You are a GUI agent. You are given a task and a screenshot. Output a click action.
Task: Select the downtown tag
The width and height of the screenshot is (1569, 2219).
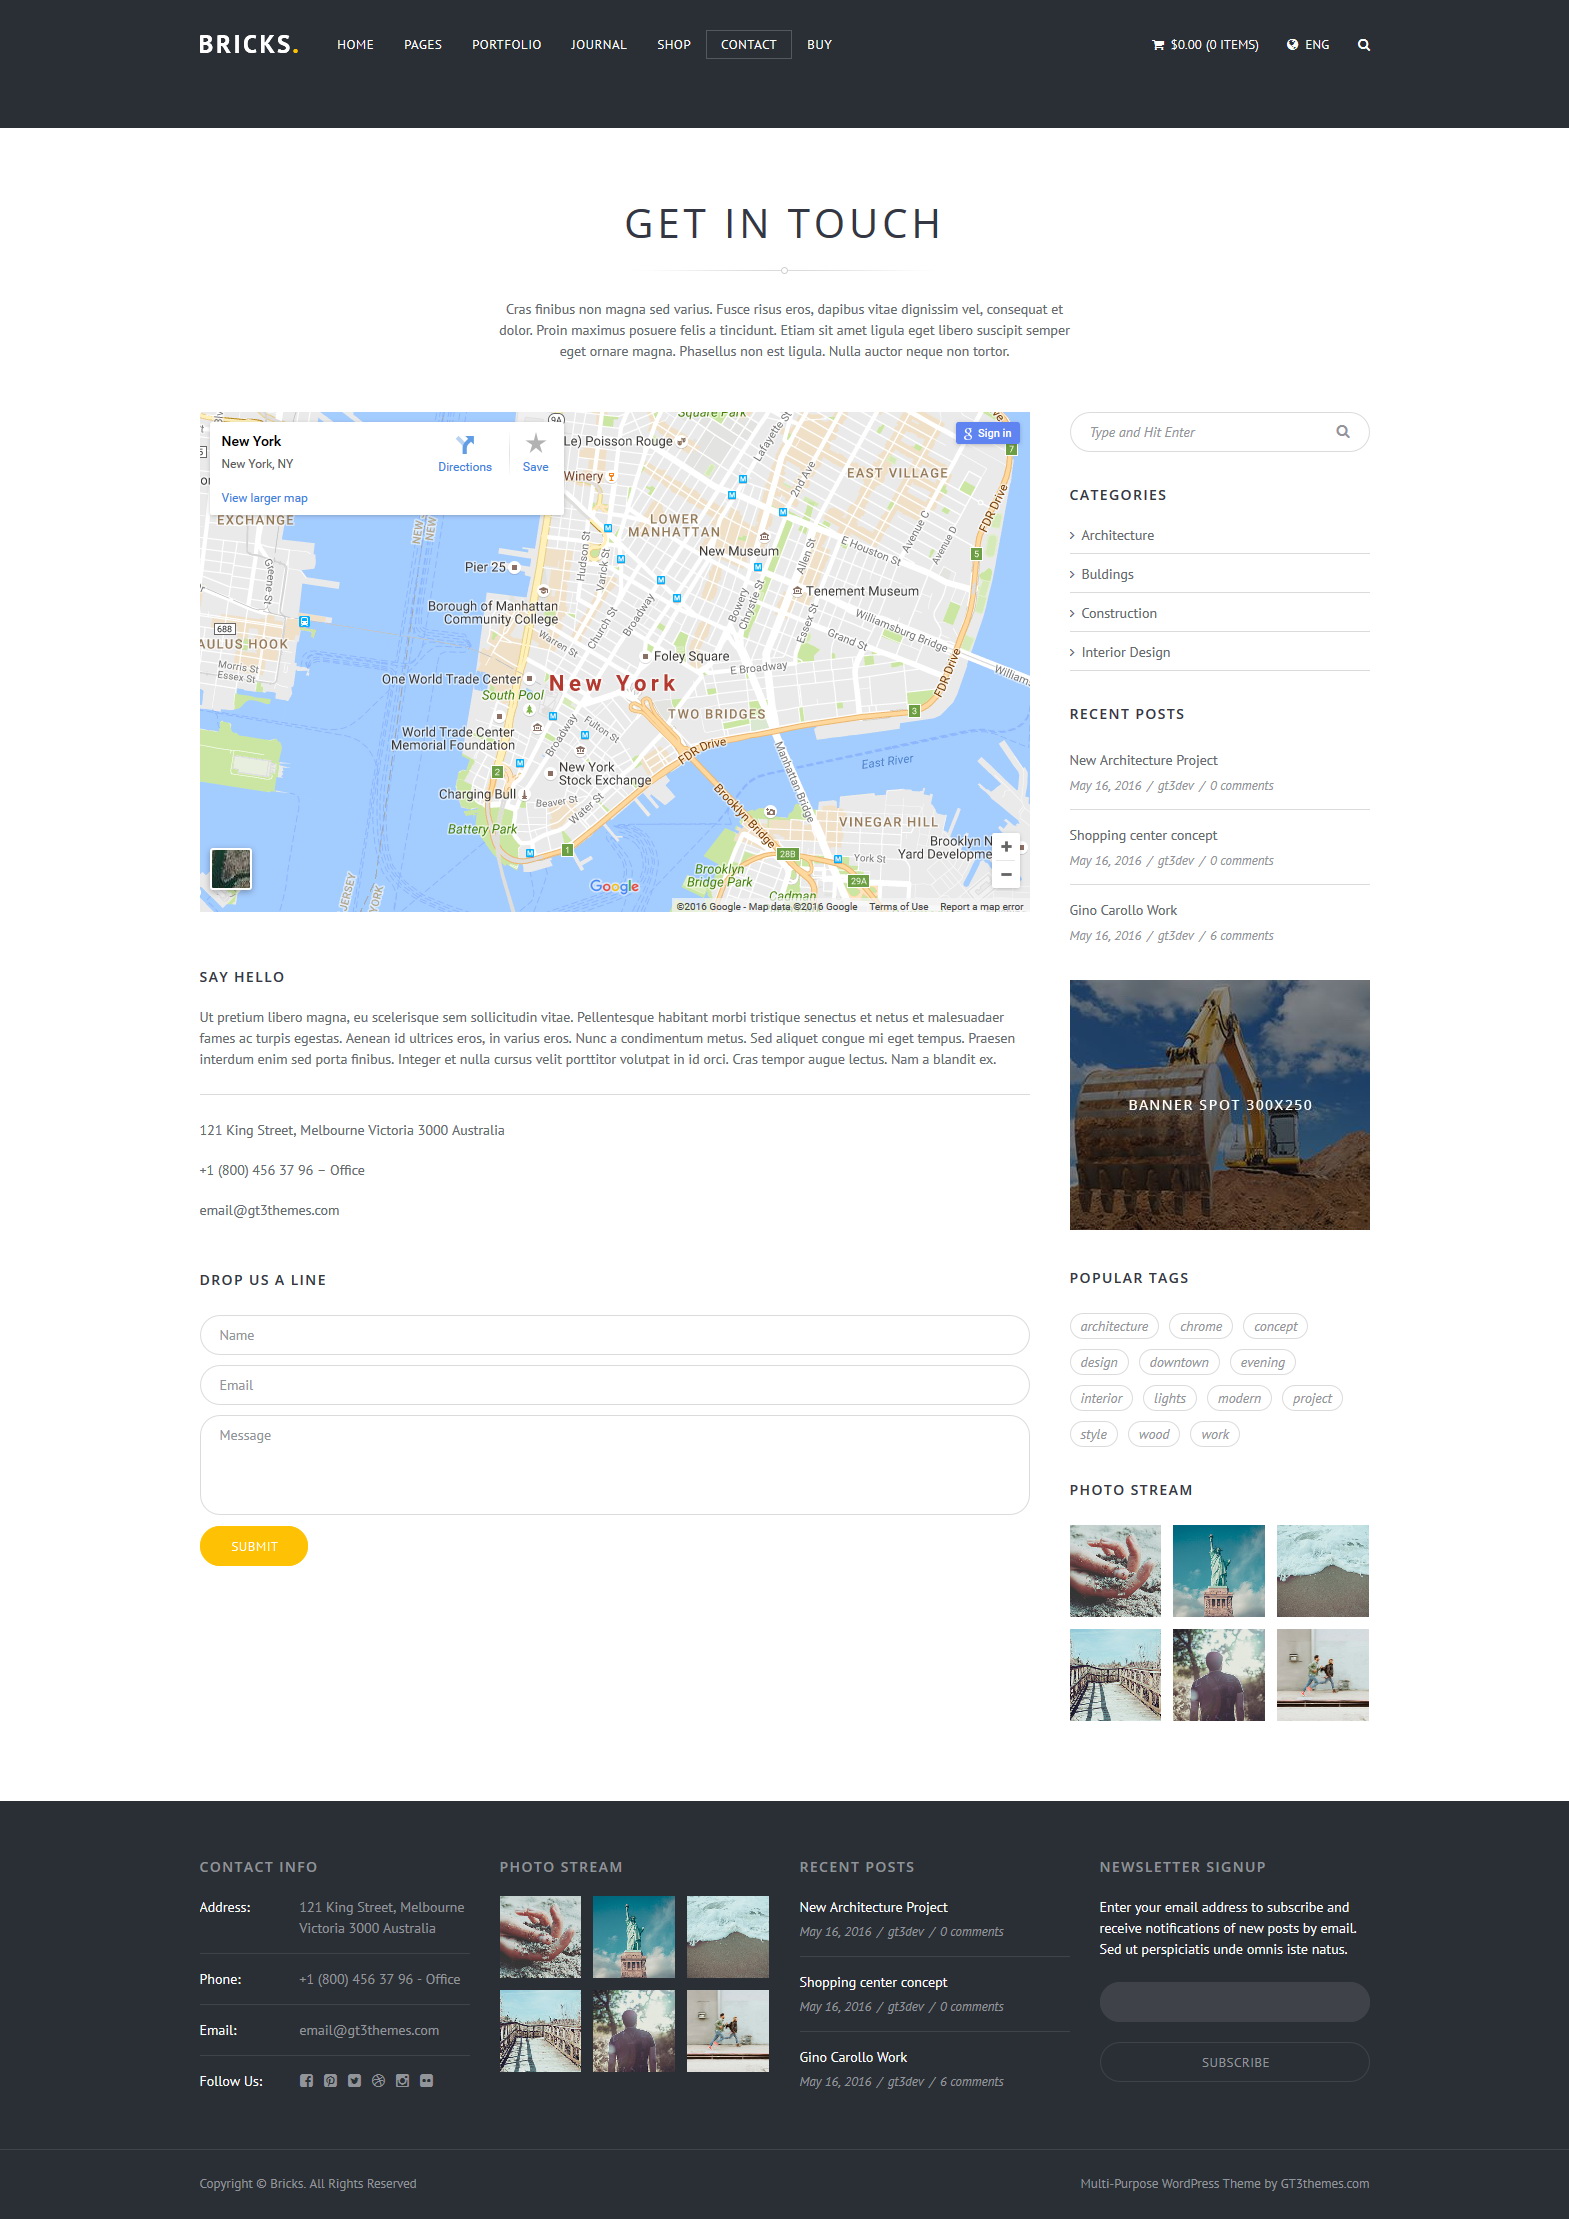pos(1179,1362)
